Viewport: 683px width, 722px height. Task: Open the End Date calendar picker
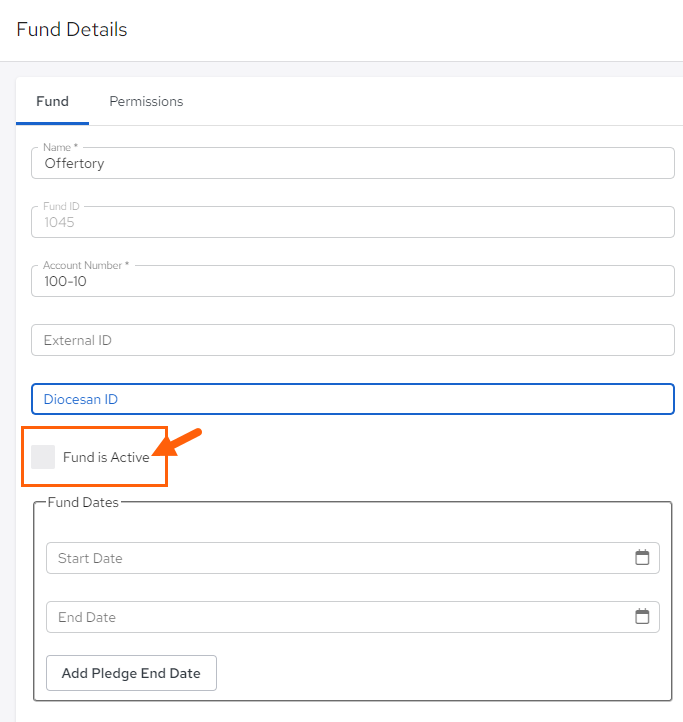[x=642, y=617]
